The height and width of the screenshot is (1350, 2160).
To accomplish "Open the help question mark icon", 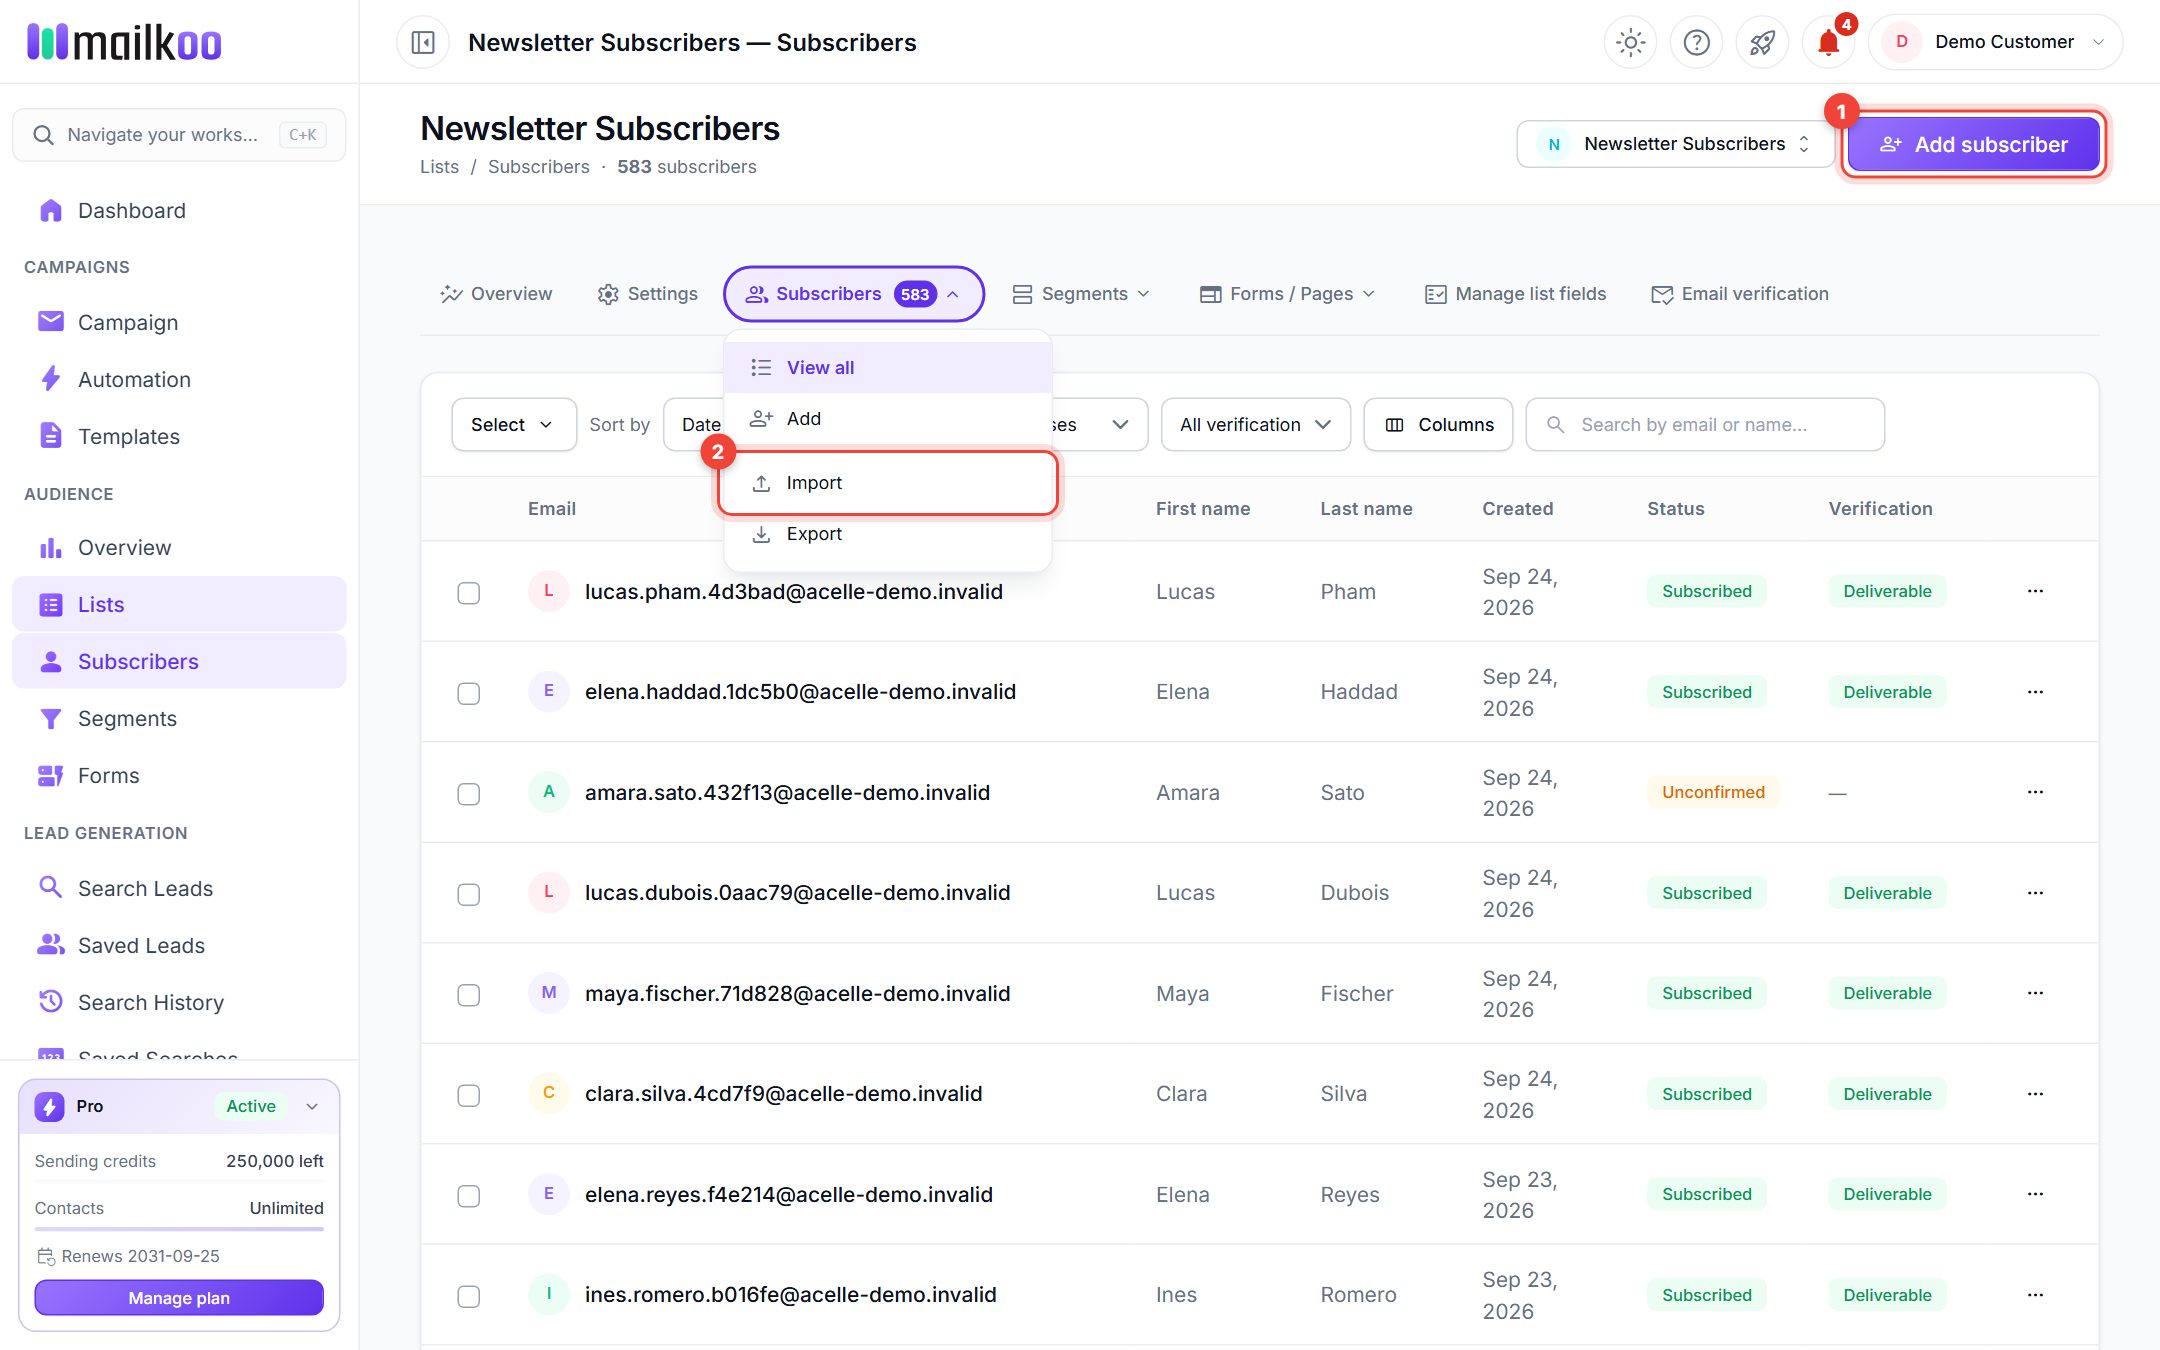I will [x=1697, y=42].
